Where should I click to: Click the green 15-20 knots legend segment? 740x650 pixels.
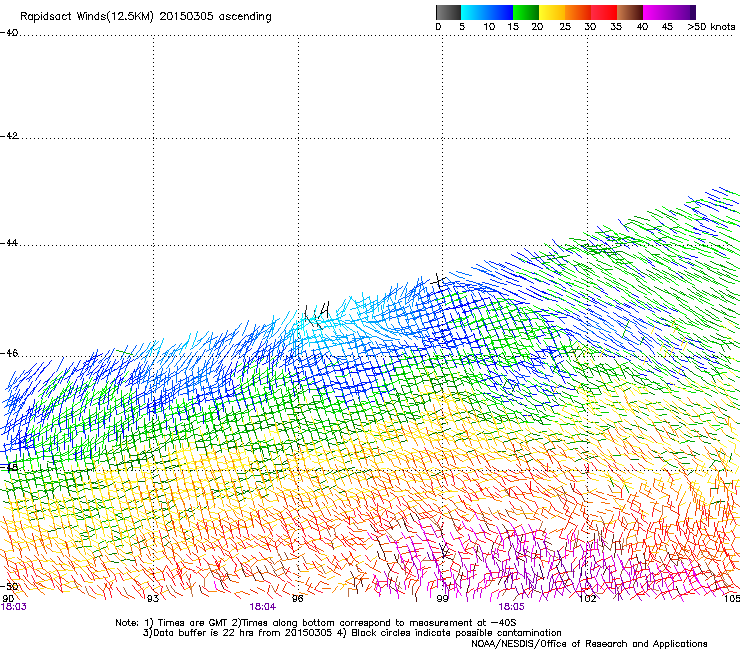coord(526,12)
